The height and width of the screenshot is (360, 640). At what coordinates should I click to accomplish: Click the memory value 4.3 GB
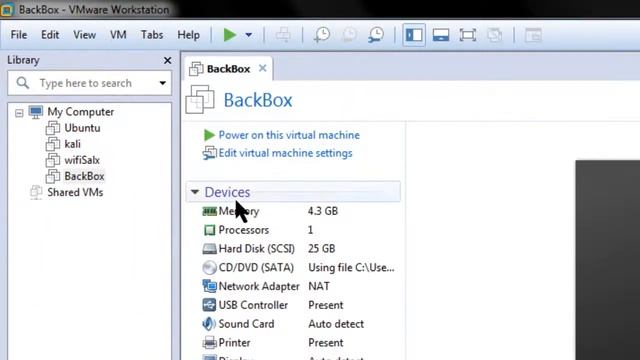point(323,211)
